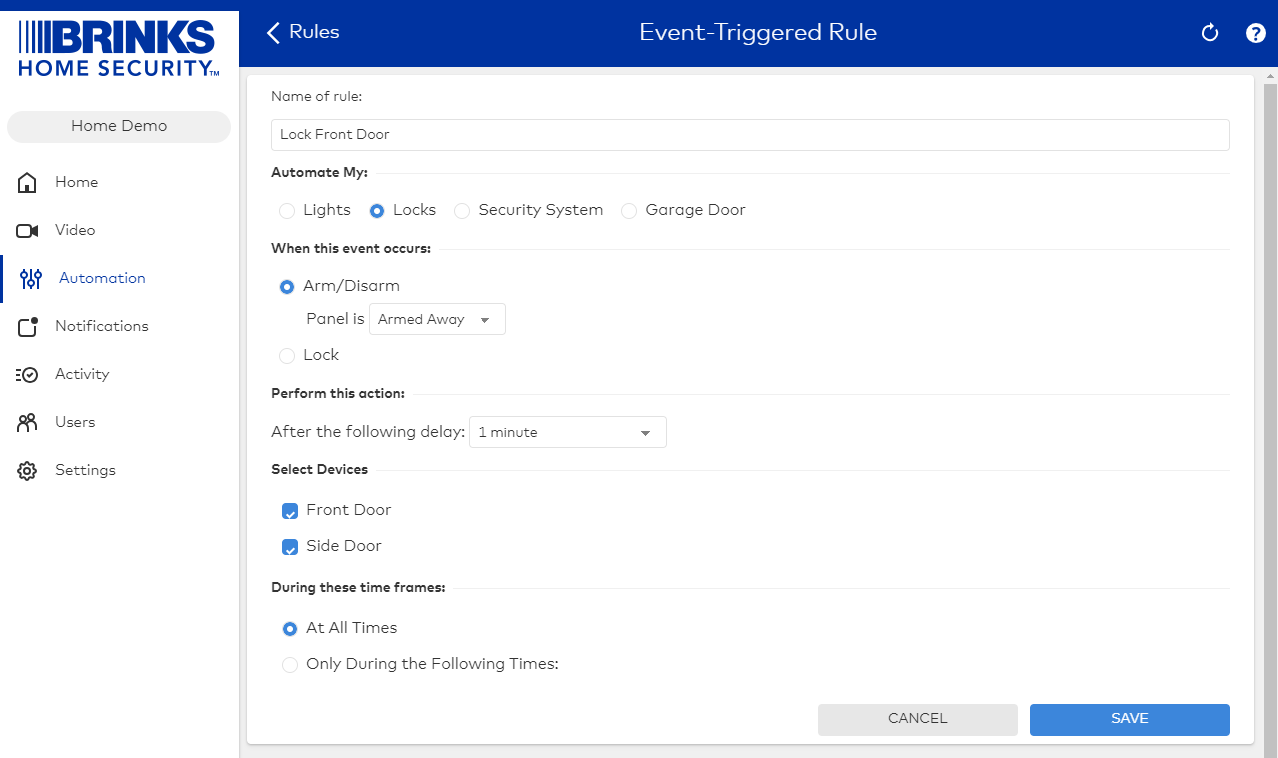The image size is (1278, 758).
Task: Open the Settings menu item
Action: 119,470
